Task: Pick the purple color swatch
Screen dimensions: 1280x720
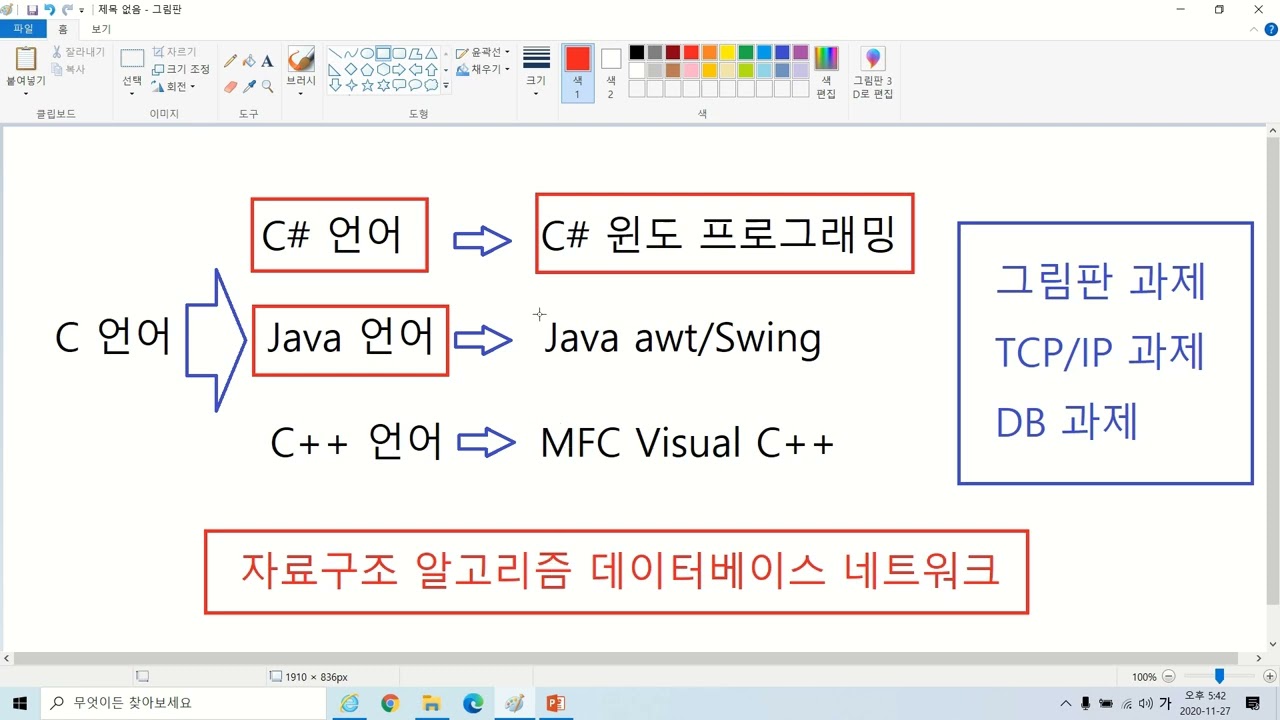Action: 800,52
